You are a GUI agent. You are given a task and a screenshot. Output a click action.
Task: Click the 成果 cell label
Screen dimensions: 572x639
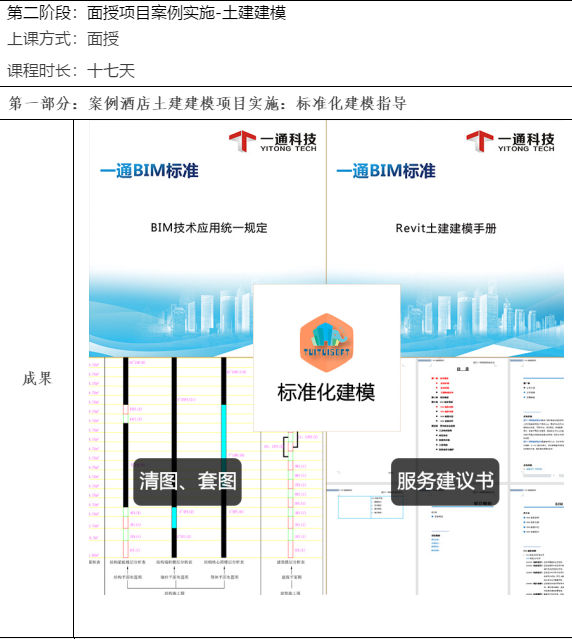37,379
